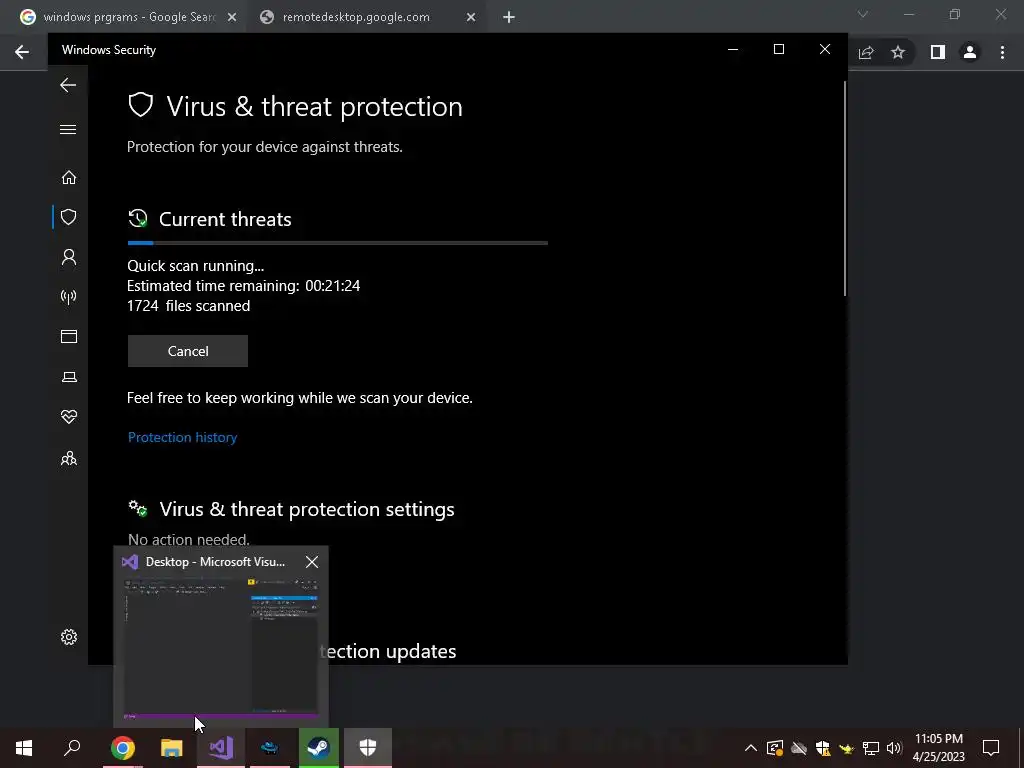Click the quick scan progress bar

338,243
